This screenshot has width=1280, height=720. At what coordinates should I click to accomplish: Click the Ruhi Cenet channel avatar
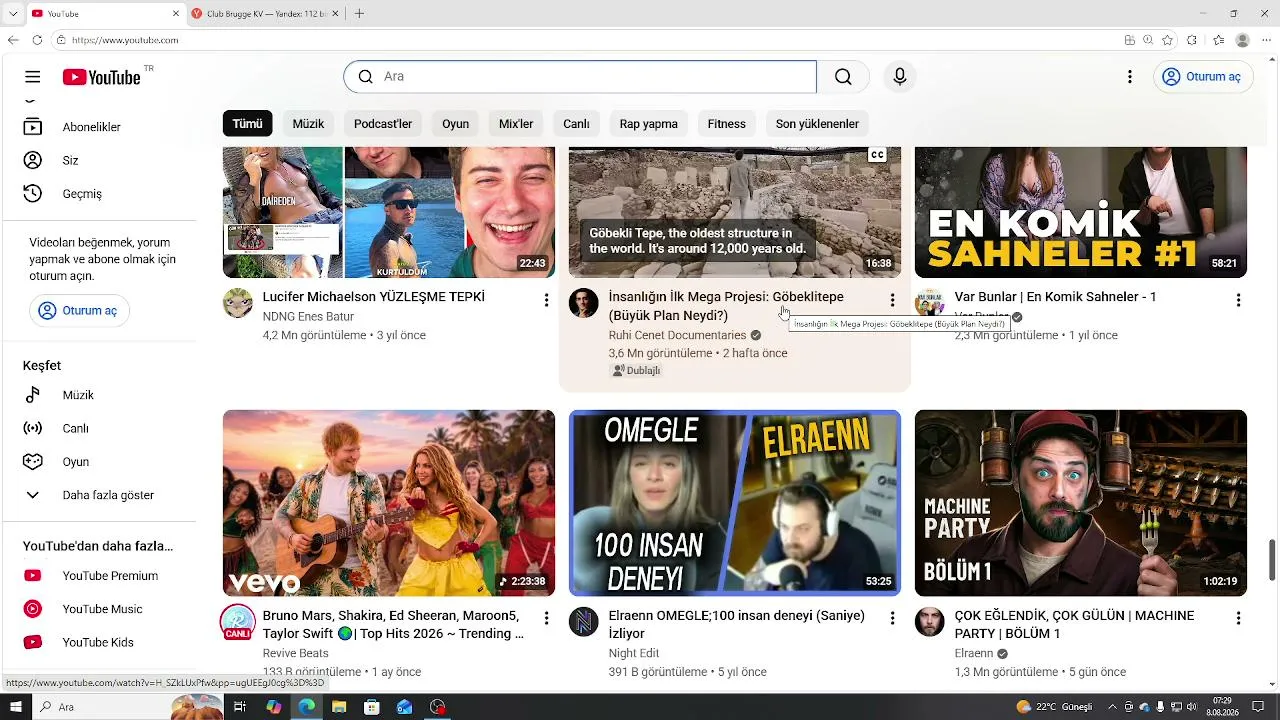(x=584, y=303)
